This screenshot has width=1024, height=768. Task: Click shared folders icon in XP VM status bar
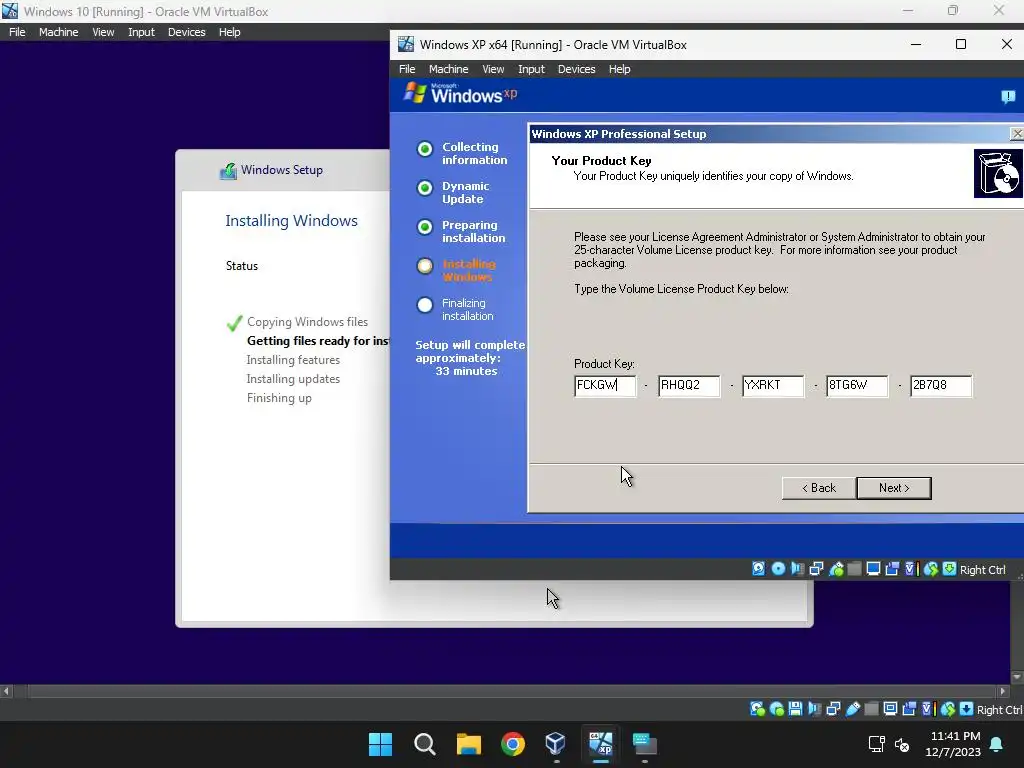pyautogui.click(x=854, y=569)
